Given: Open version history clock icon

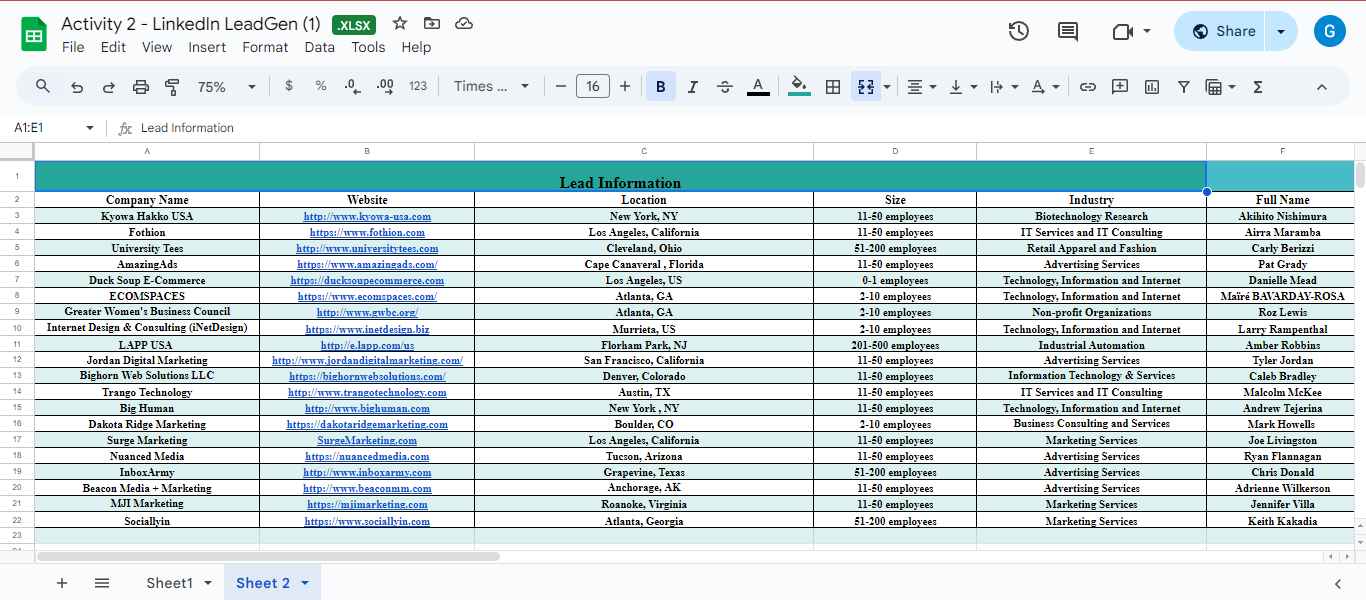Looking at the screenshot, I should (x=1018, y=31).
